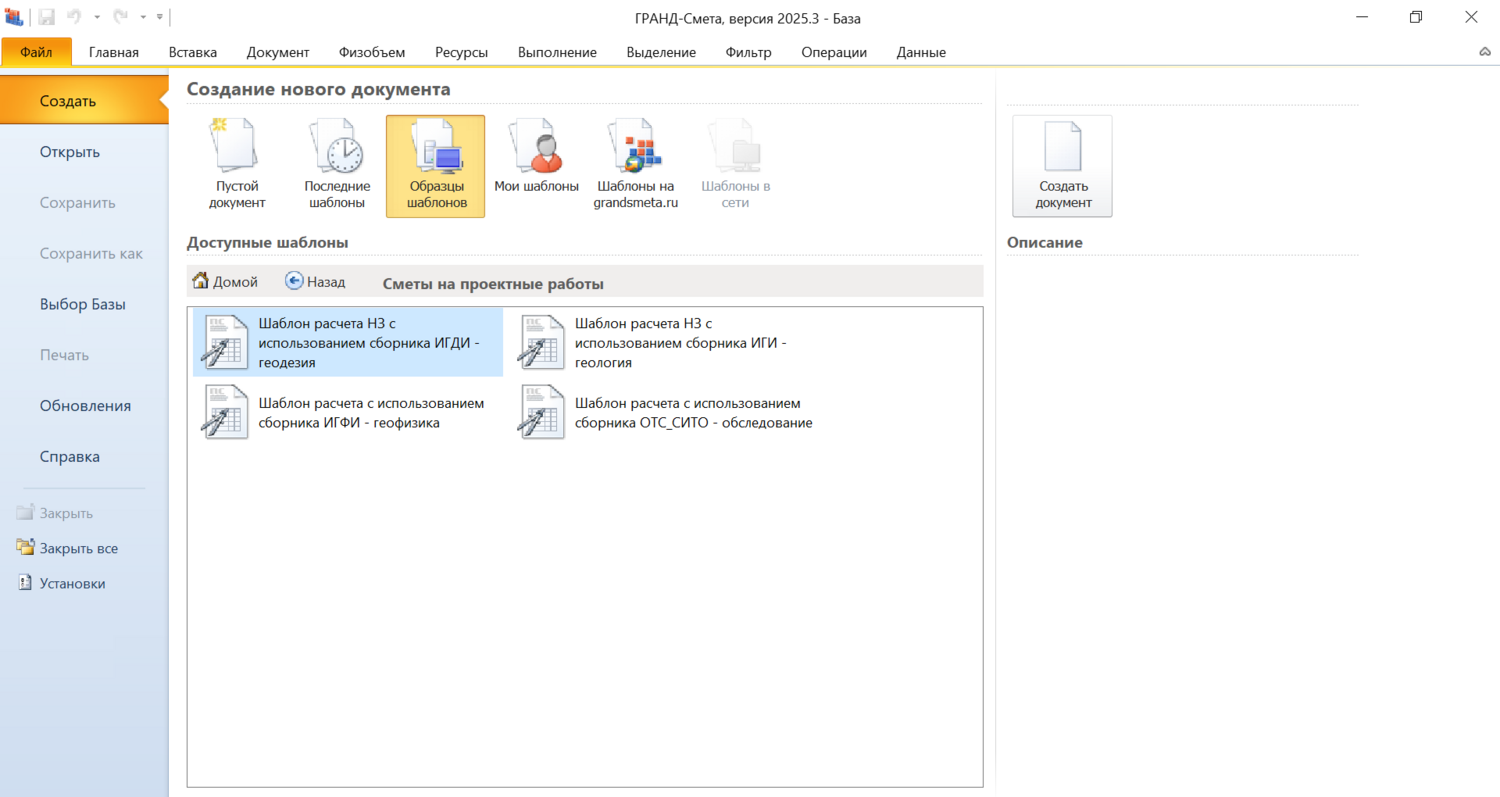1500x797 pixels.
Task: Open Установки settings item
Action: pos(61,583)
